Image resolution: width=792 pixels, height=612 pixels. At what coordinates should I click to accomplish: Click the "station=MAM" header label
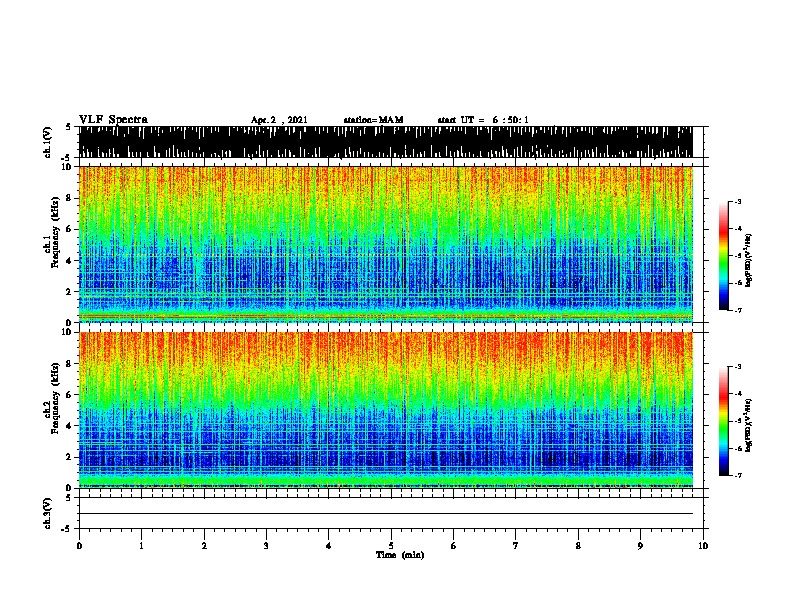[x=373, y=120]
